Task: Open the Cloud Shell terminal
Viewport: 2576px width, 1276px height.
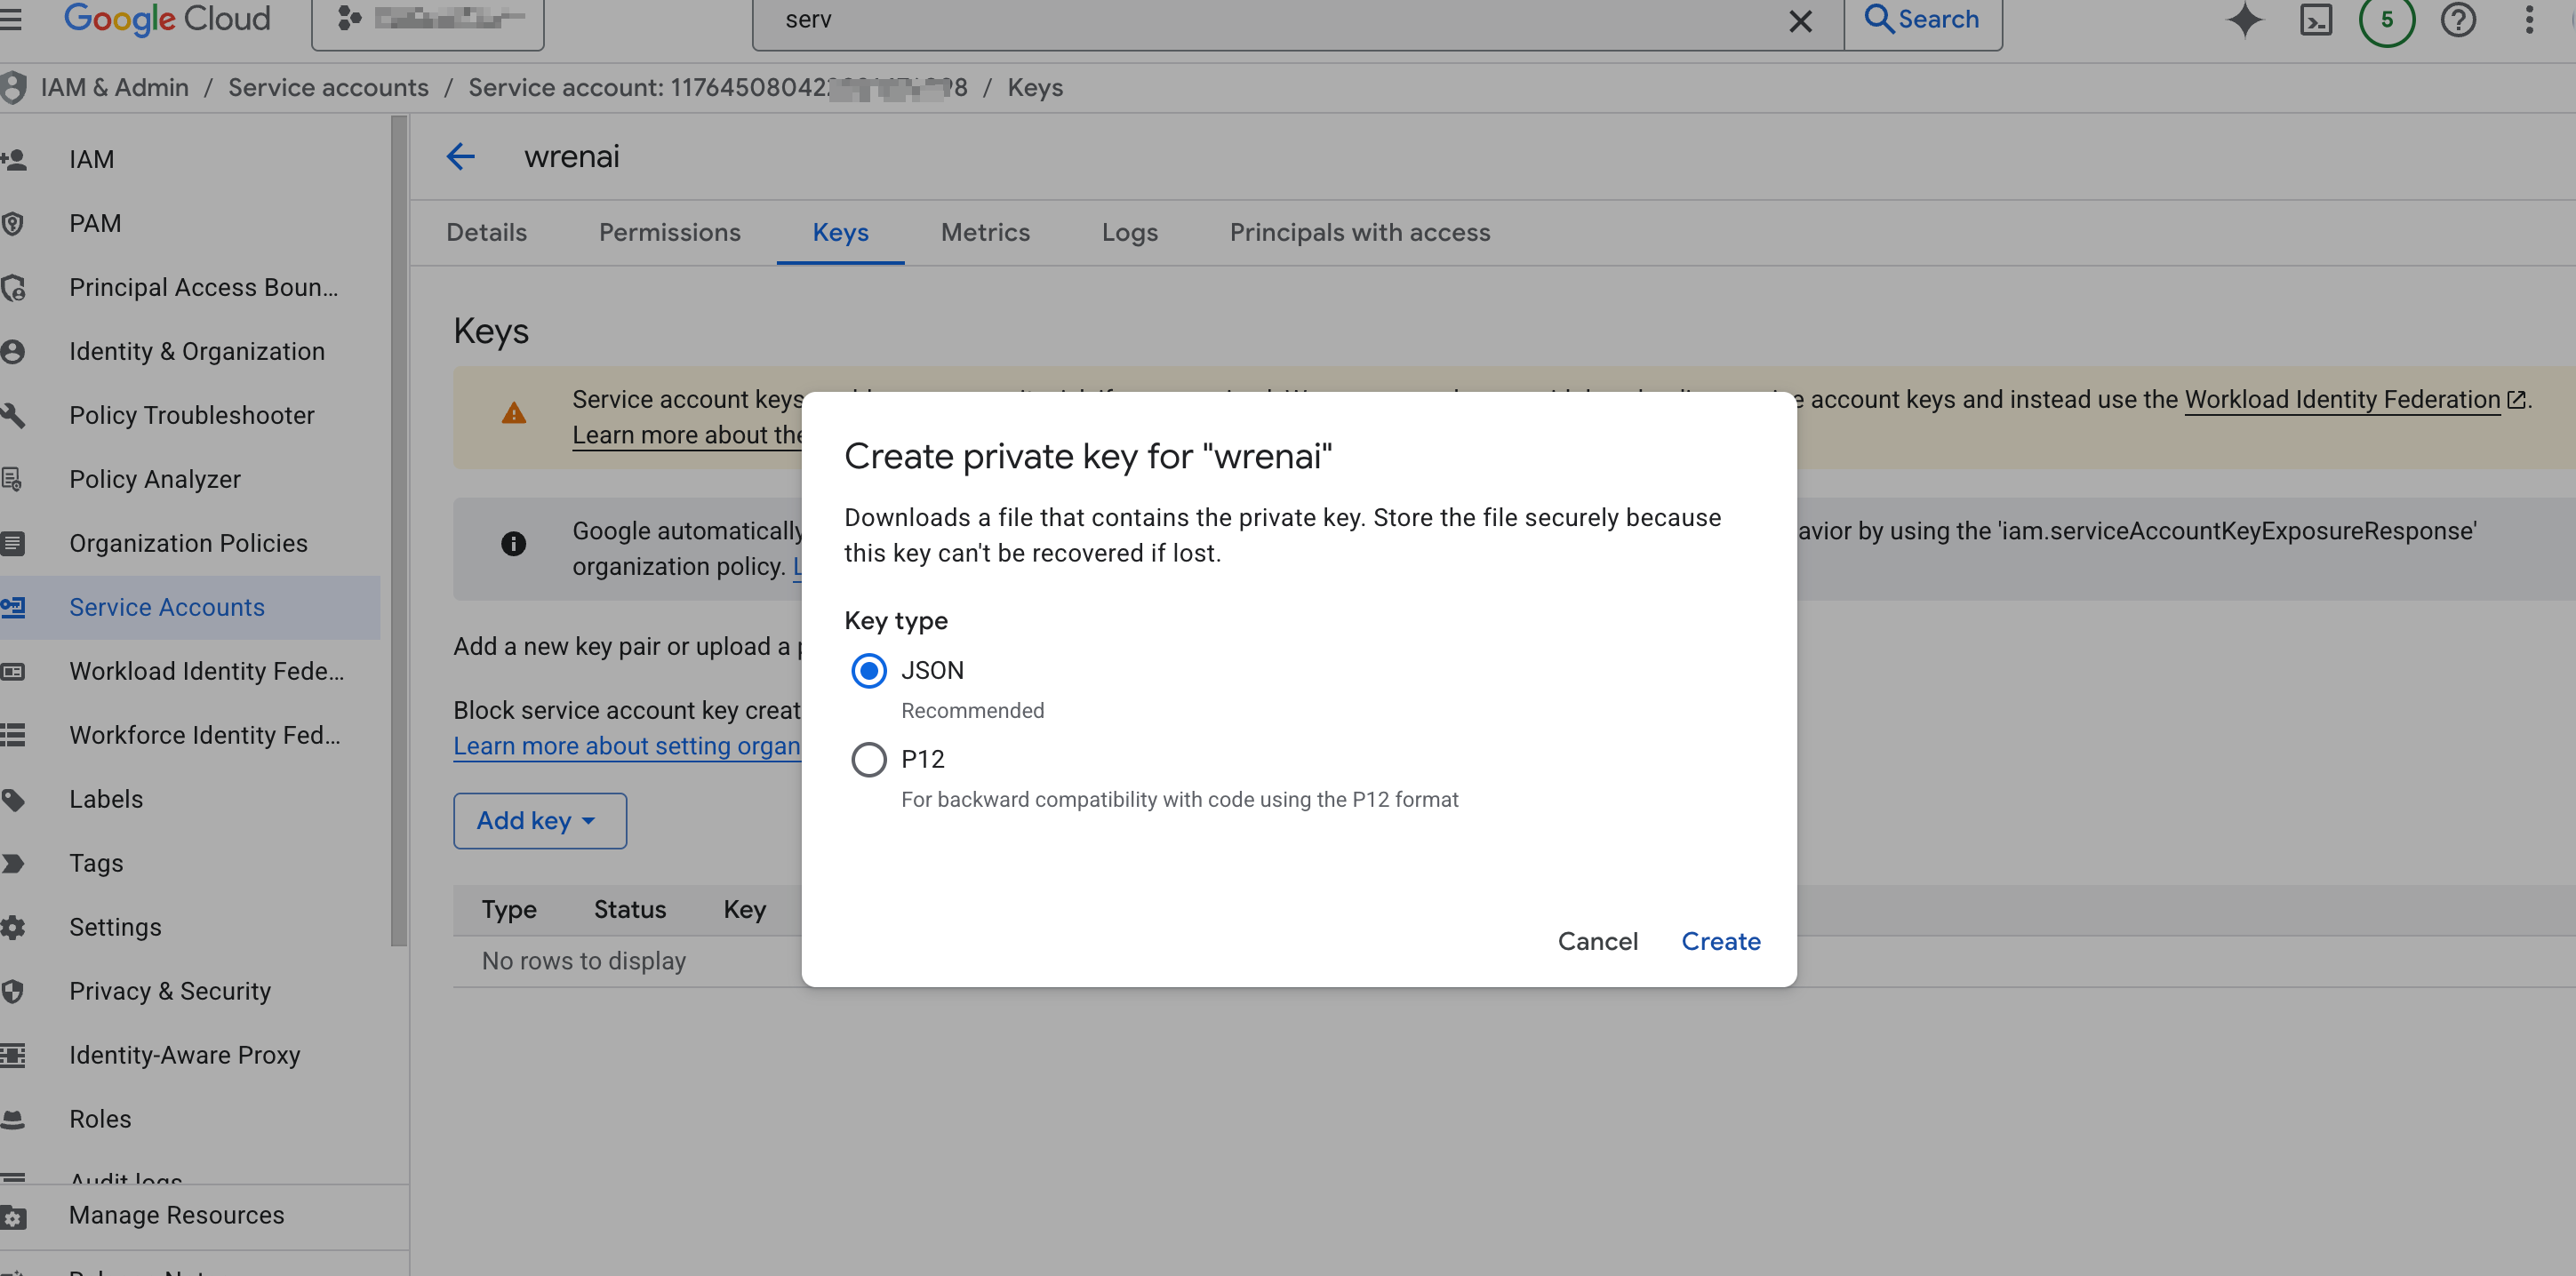Action: coord(2316,19)
